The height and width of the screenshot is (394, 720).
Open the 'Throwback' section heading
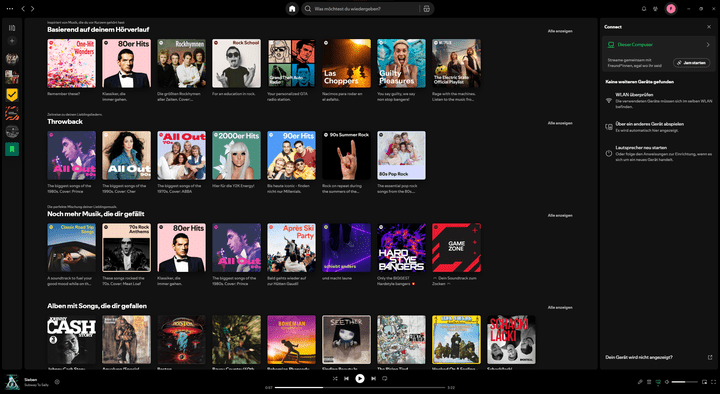tap(65, 122)
